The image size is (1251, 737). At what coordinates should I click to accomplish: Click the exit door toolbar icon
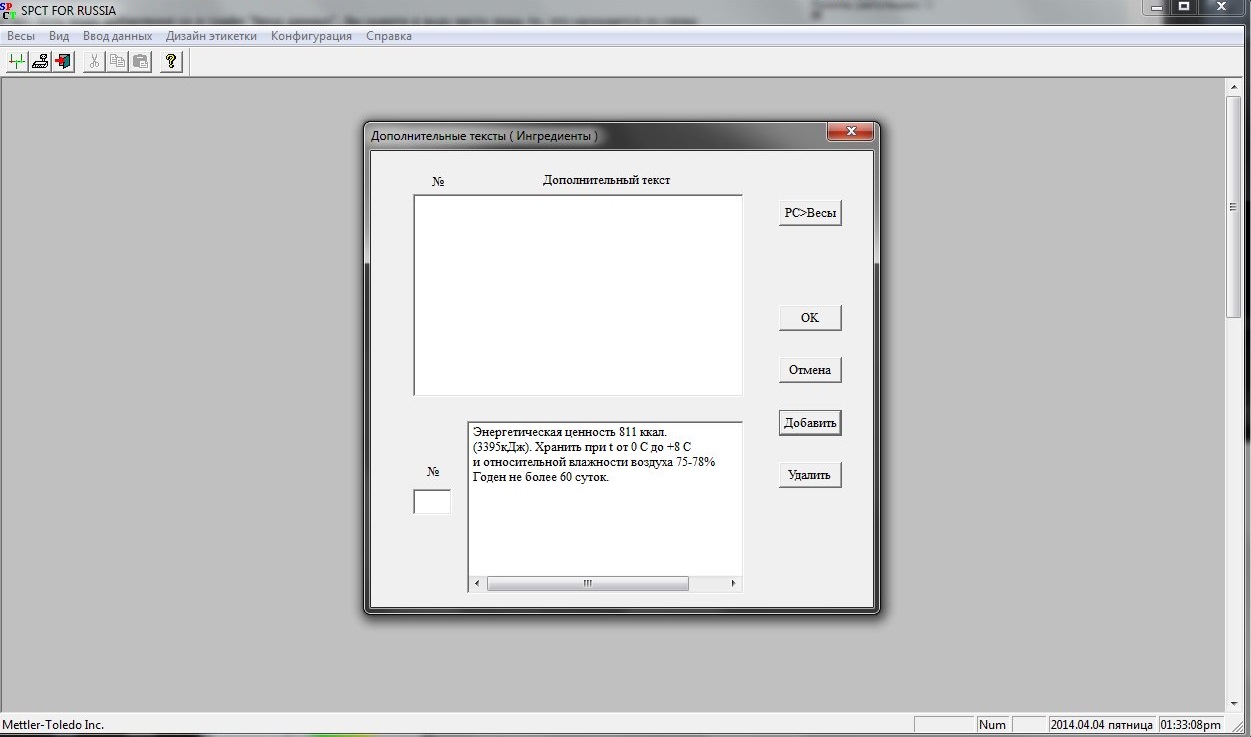point(64,62)
